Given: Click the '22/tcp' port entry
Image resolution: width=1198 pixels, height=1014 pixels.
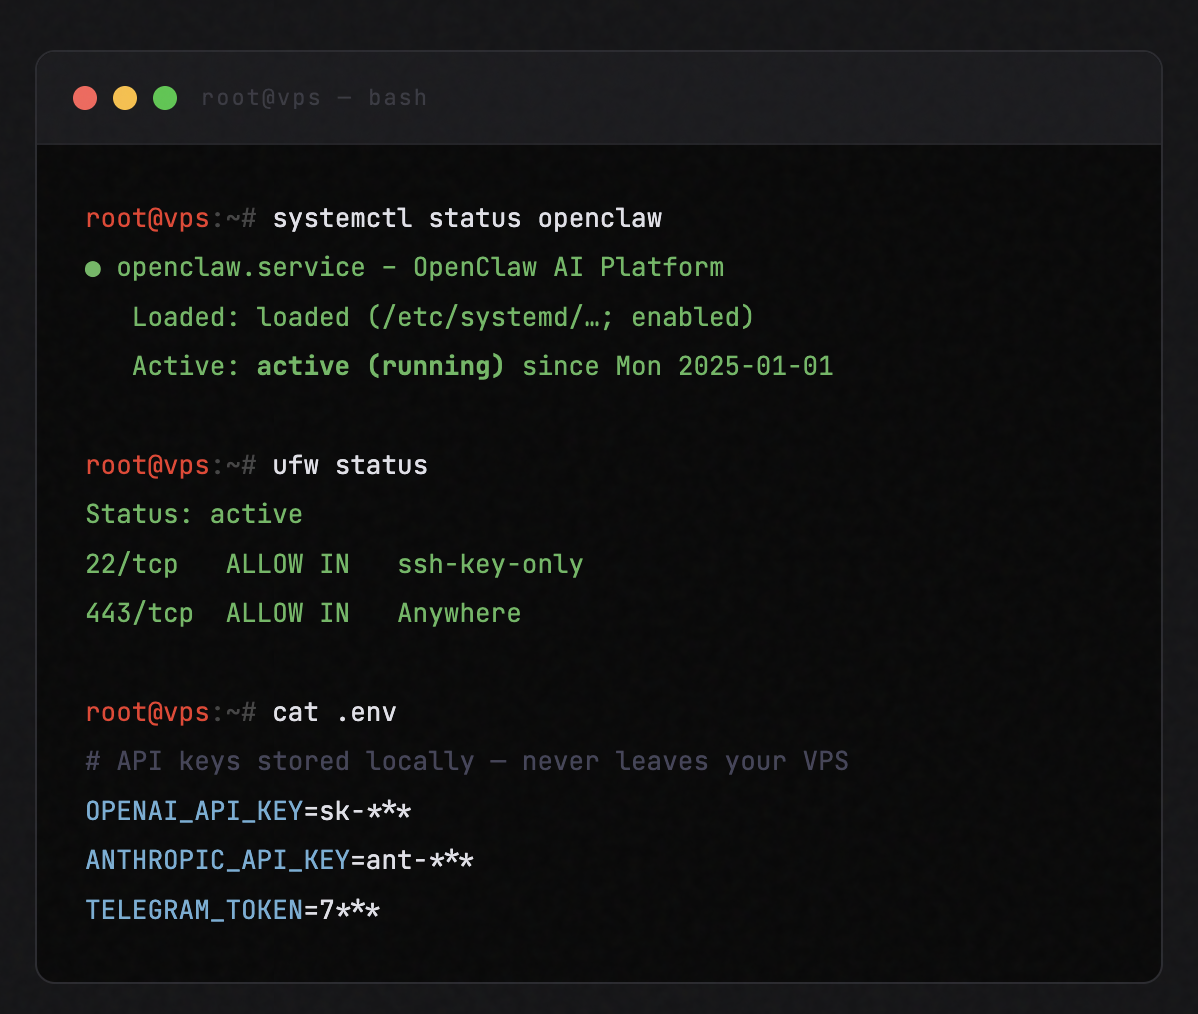Looking at the screenshot, I should (132, 564).
